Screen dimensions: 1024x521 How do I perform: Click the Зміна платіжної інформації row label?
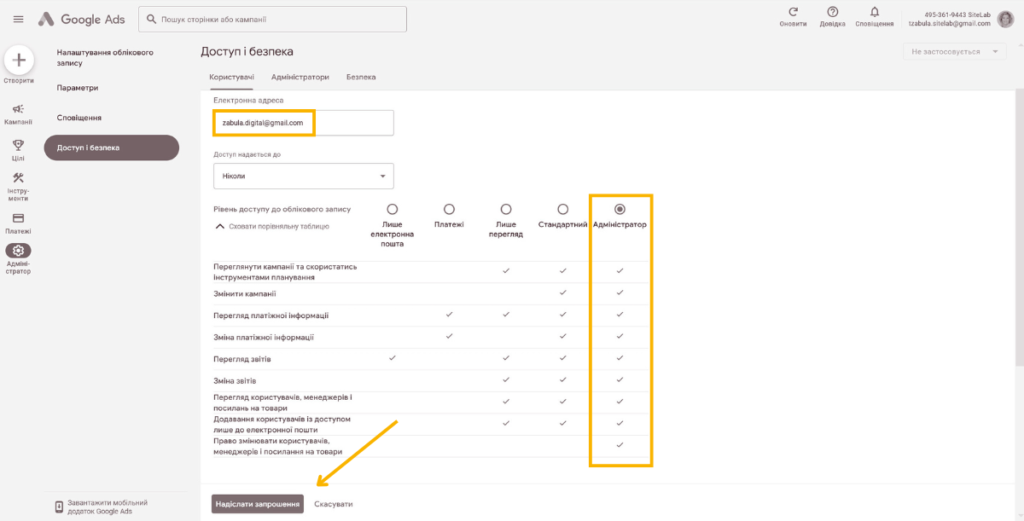[x=263, y=338]
